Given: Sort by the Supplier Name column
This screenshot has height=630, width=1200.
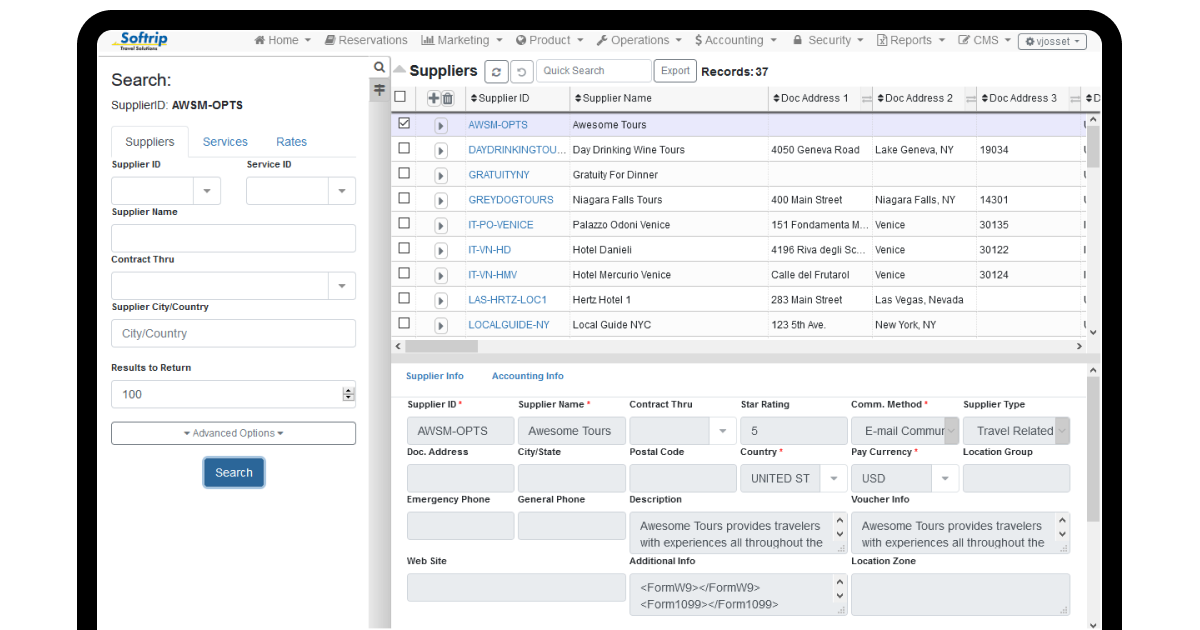Looking at the screenshot, I should coord(613,98).
